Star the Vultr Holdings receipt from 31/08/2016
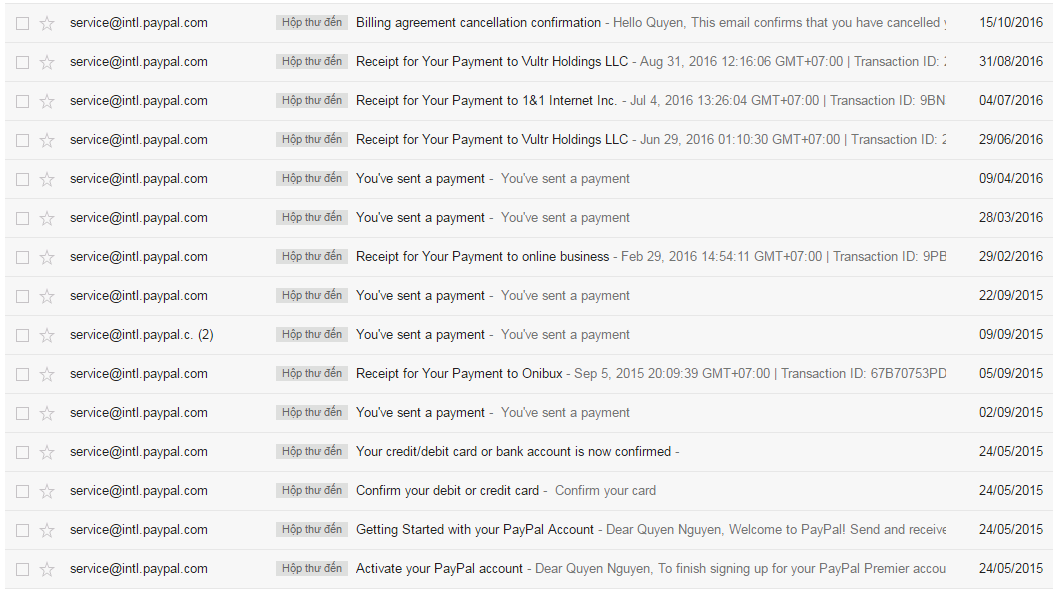 [44, 61]
